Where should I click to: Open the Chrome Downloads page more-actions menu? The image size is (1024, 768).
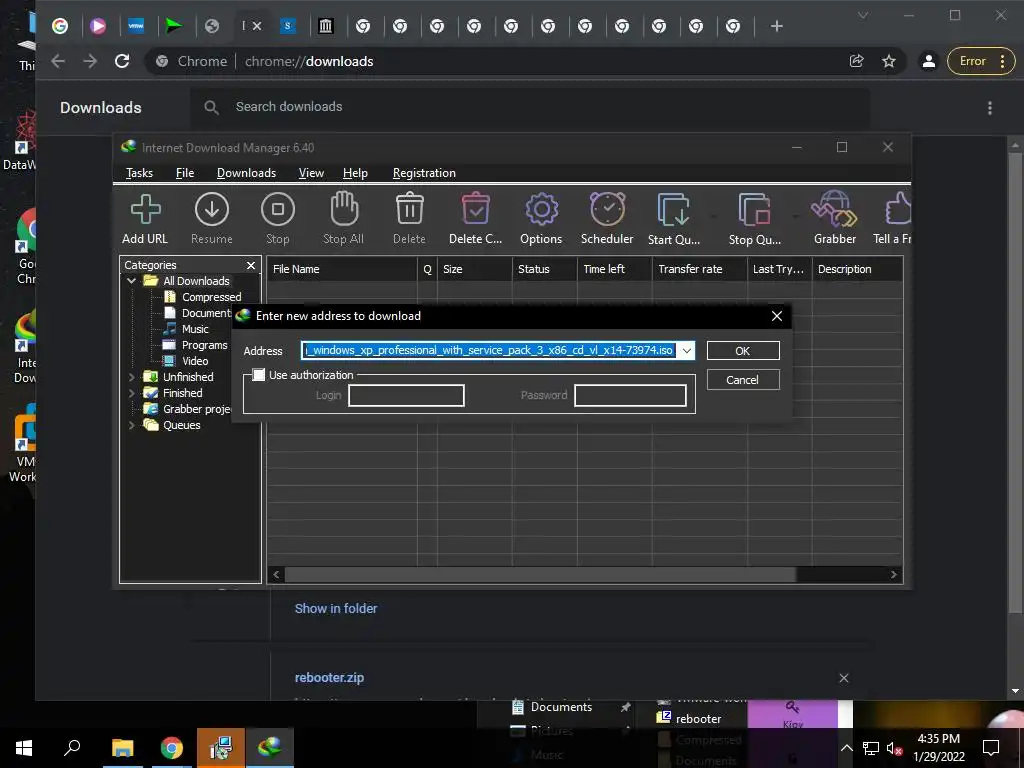(x=990, y=108)
